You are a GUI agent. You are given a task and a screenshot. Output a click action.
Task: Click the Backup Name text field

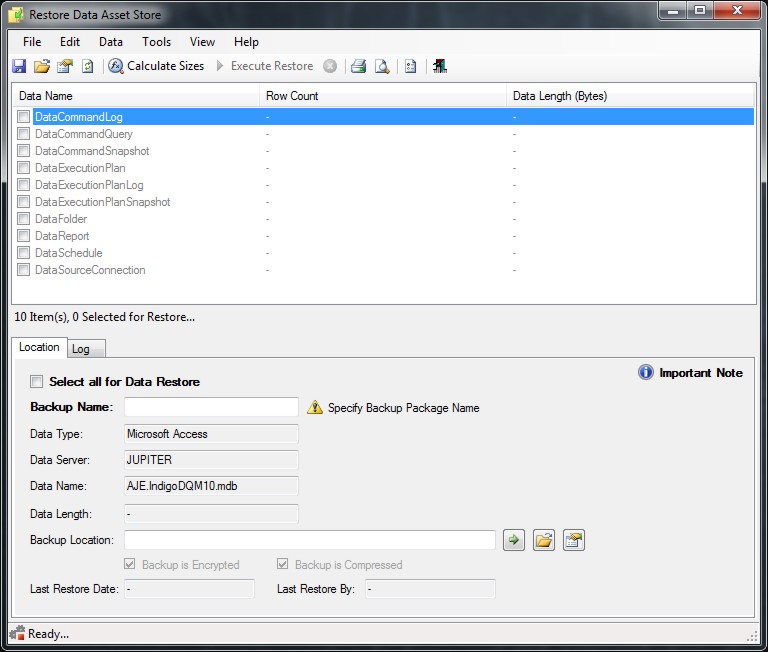tap(211, 407)
